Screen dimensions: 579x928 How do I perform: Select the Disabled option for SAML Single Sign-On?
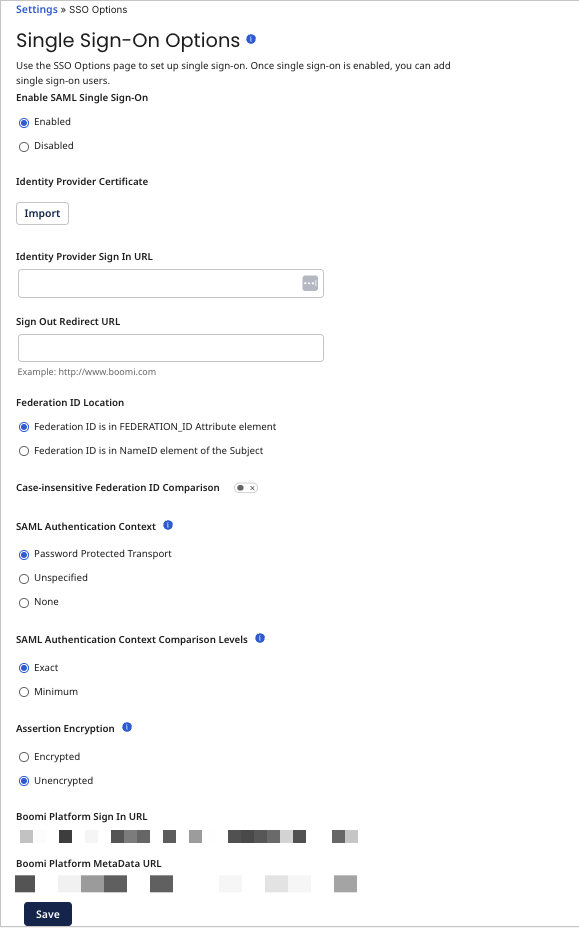23,146
